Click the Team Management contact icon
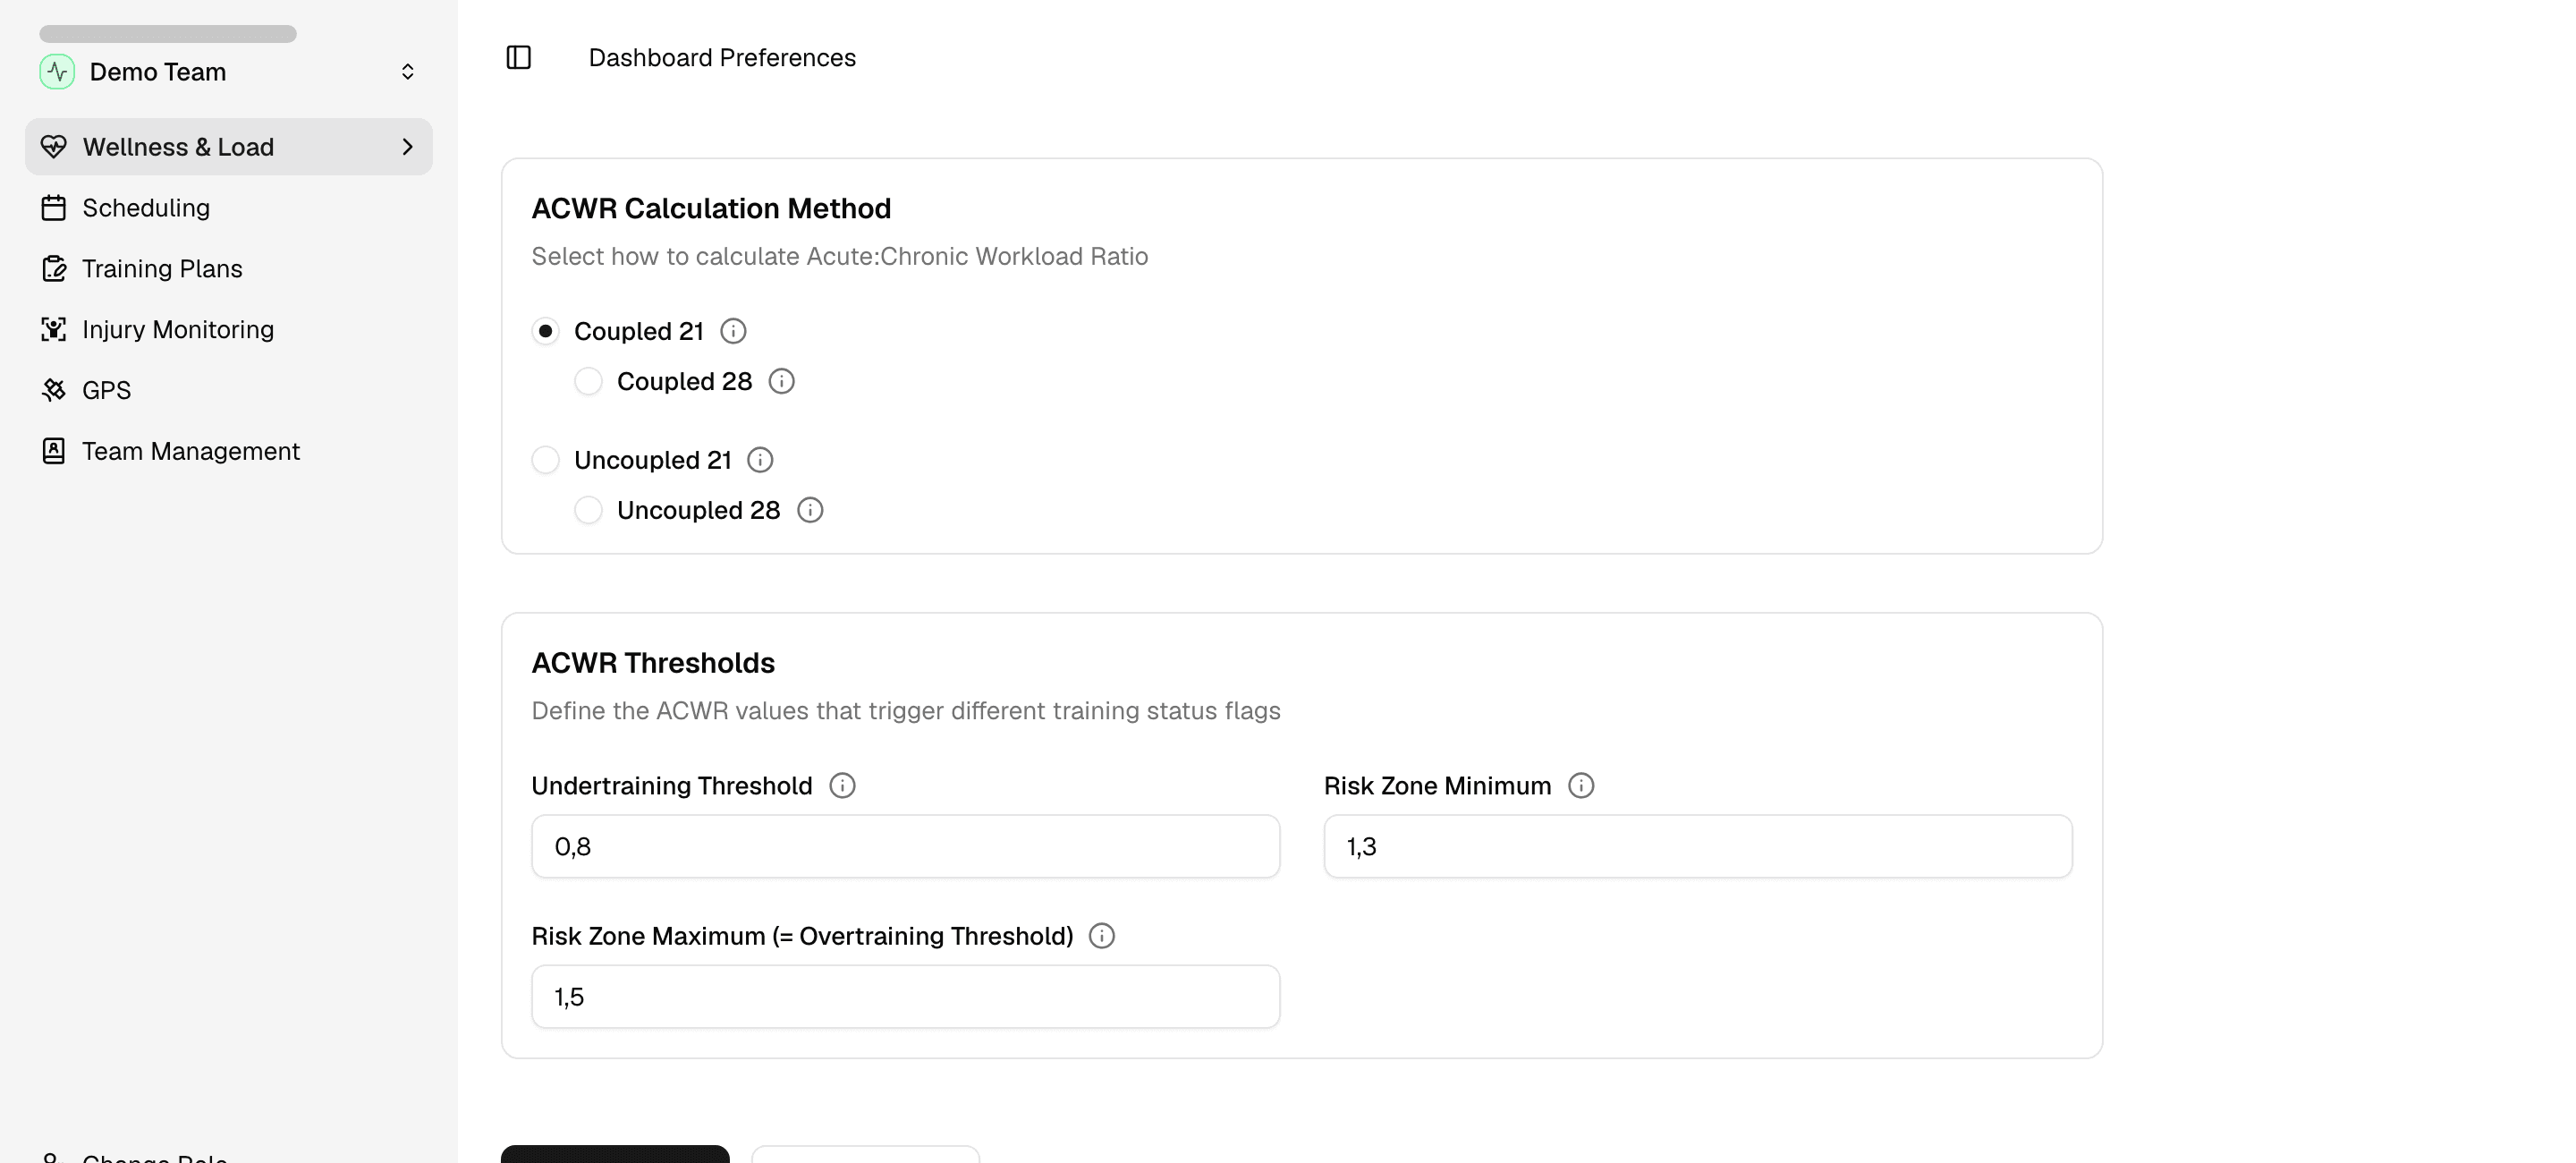 pyautogui.click(x=54, y=451)
